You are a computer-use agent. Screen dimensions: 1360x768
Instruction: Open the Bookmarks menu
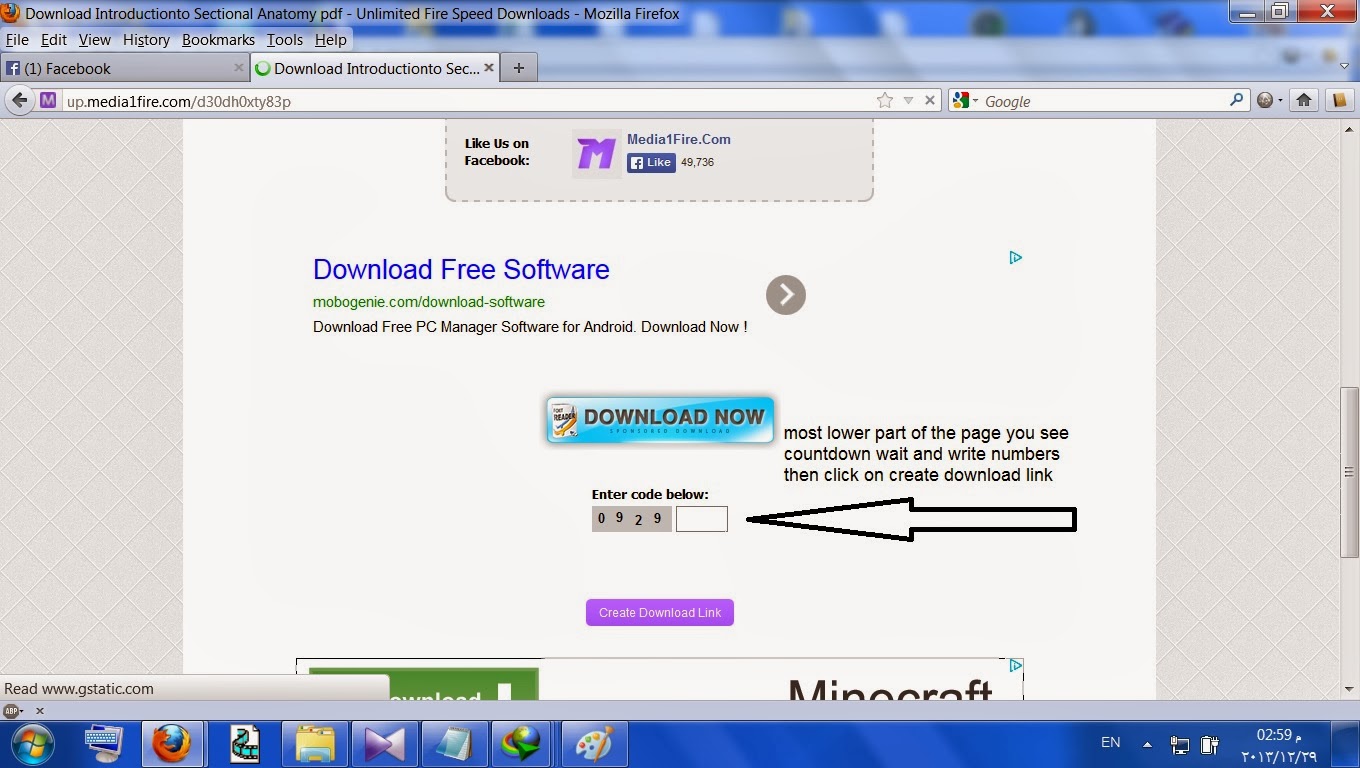point(218,40)
